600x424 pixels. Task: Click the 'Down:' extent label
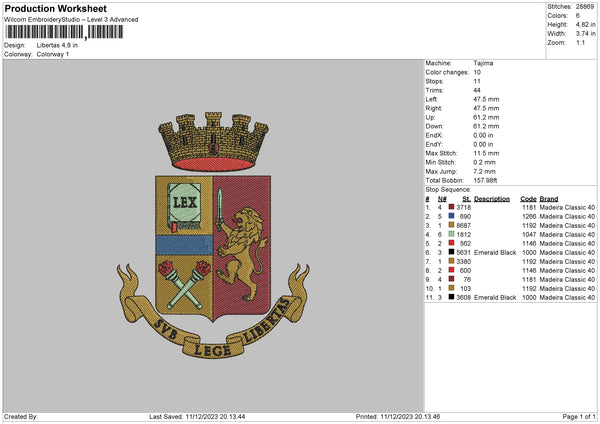pos(434,126)
